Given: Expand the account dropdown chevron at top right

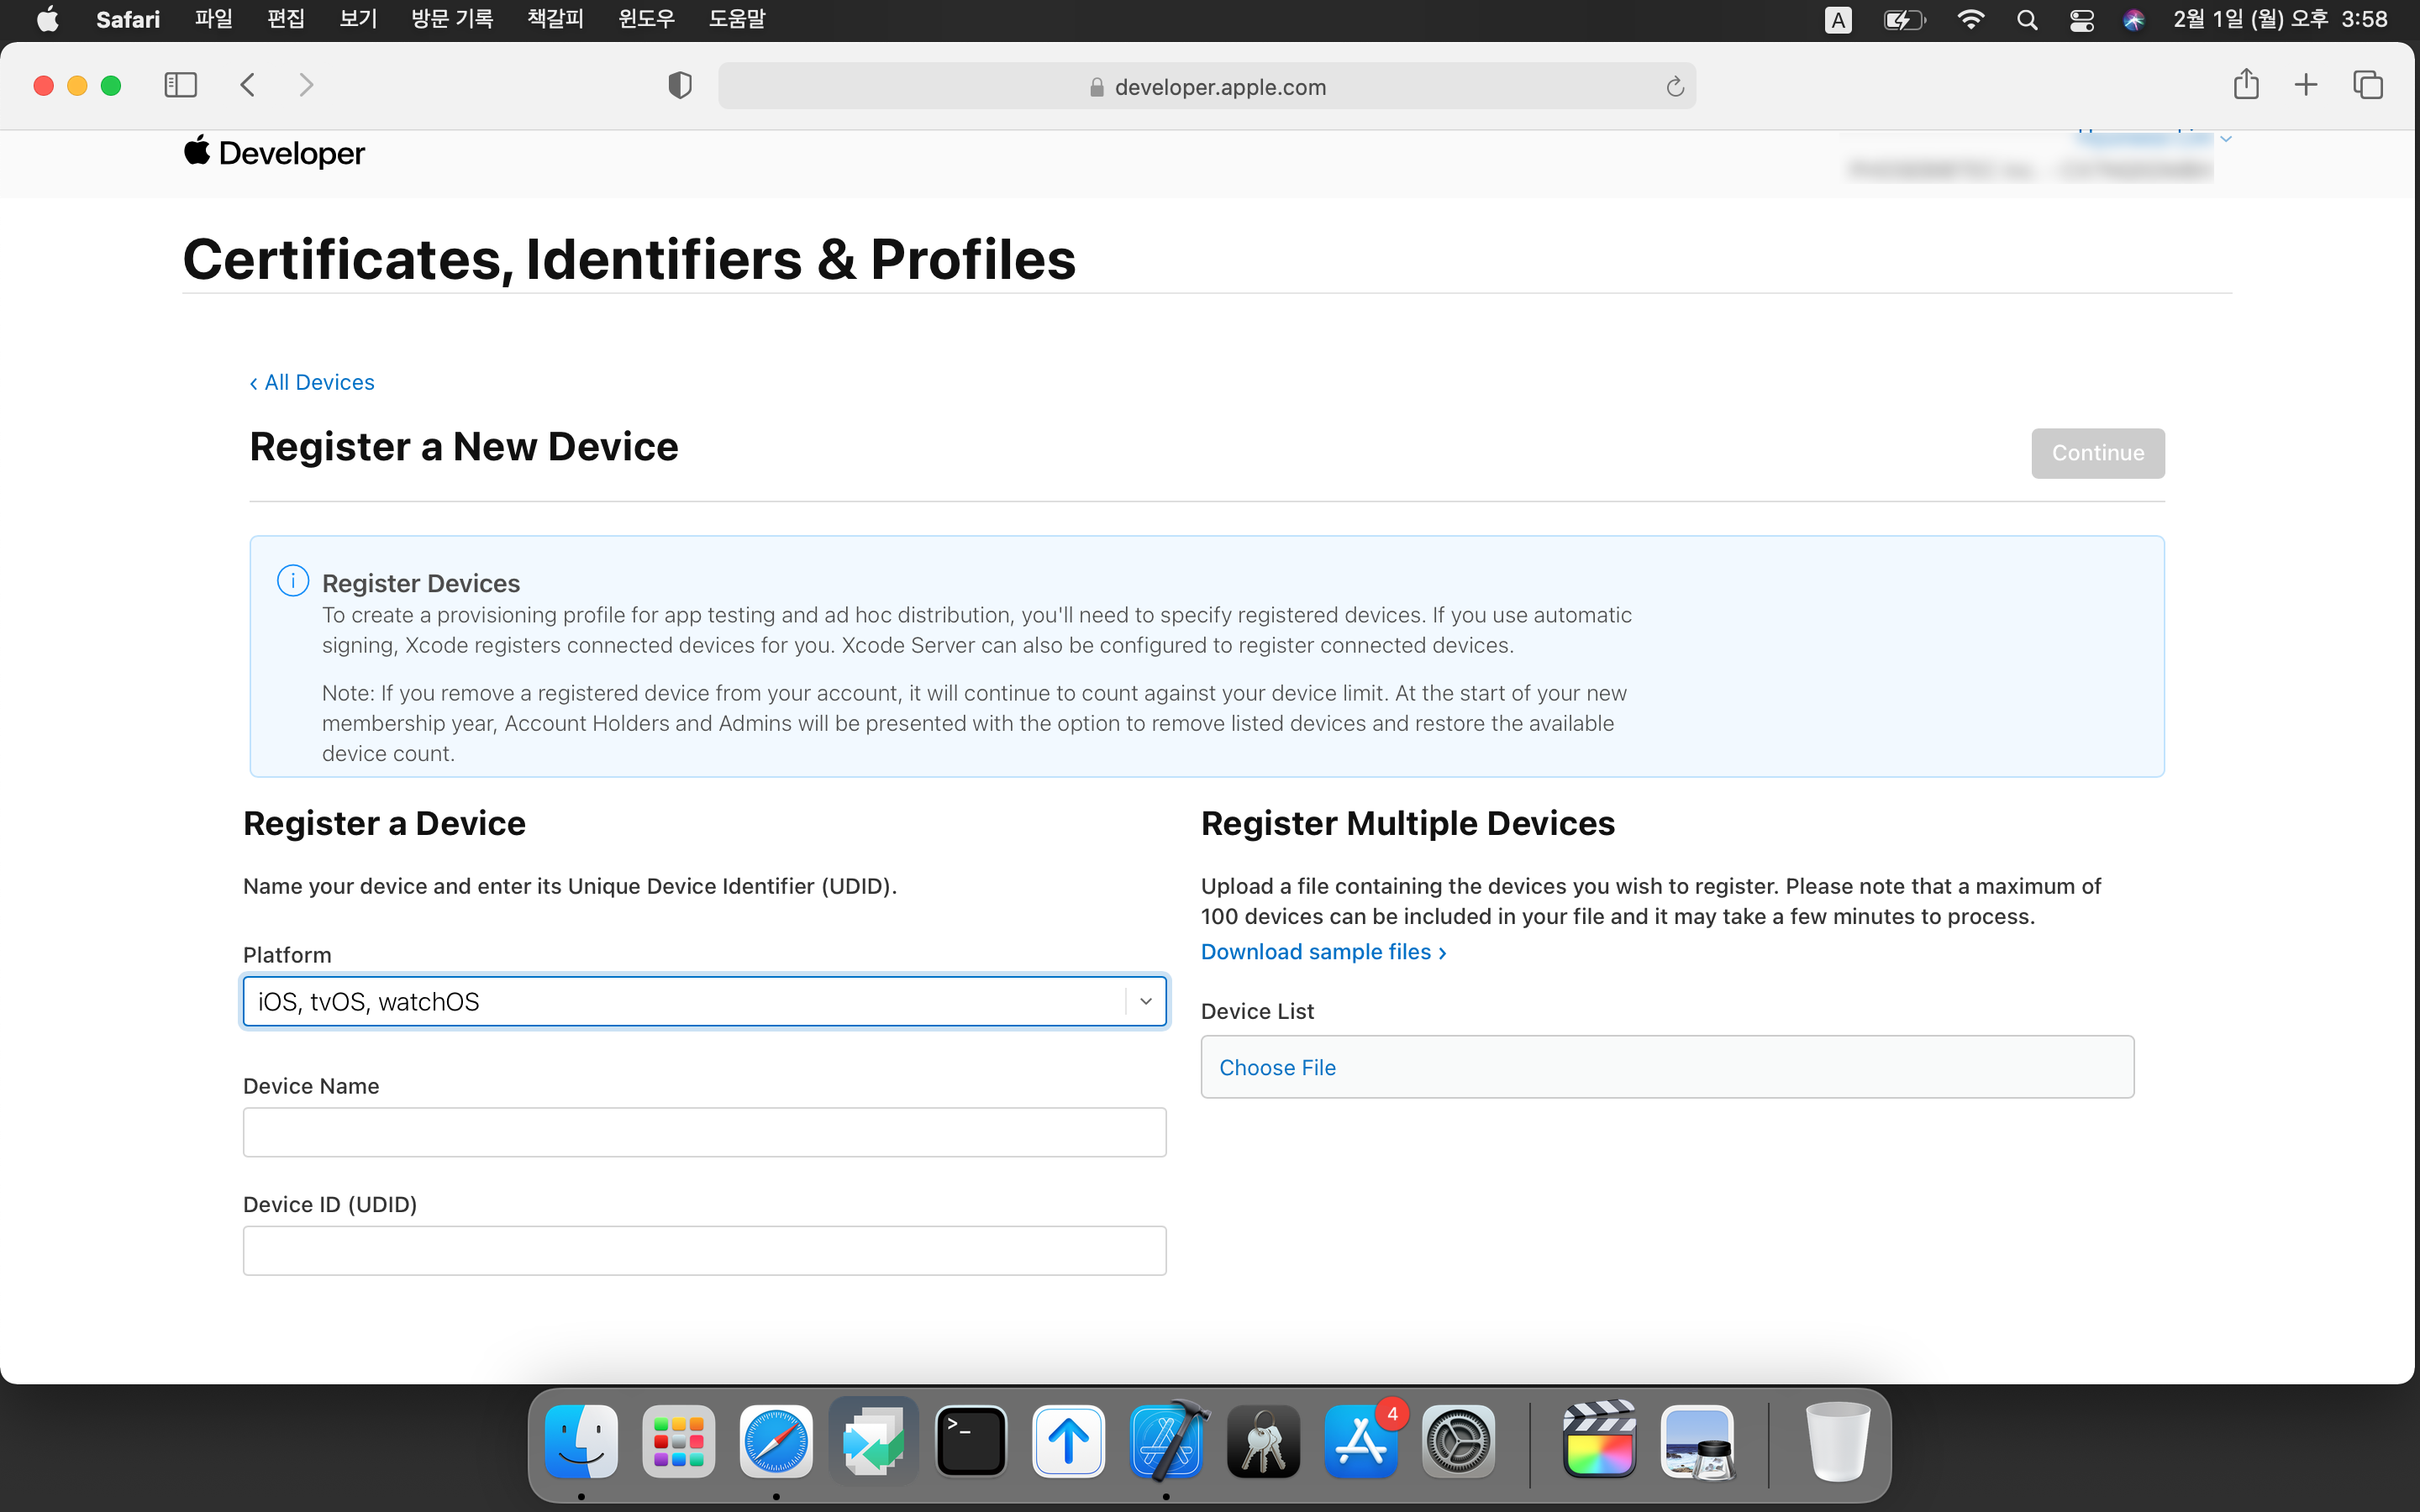Looking at the screenshot, I should pyautogui.click(x=2225, y=139).
